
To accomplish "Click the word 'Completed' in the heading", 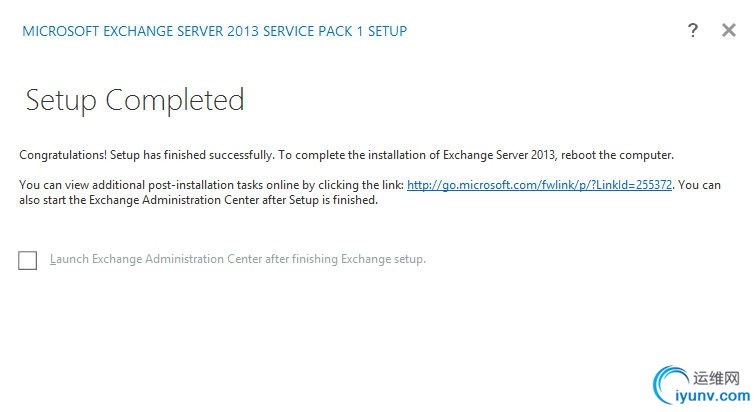I will pyautogui.click(x=175, y=101).
